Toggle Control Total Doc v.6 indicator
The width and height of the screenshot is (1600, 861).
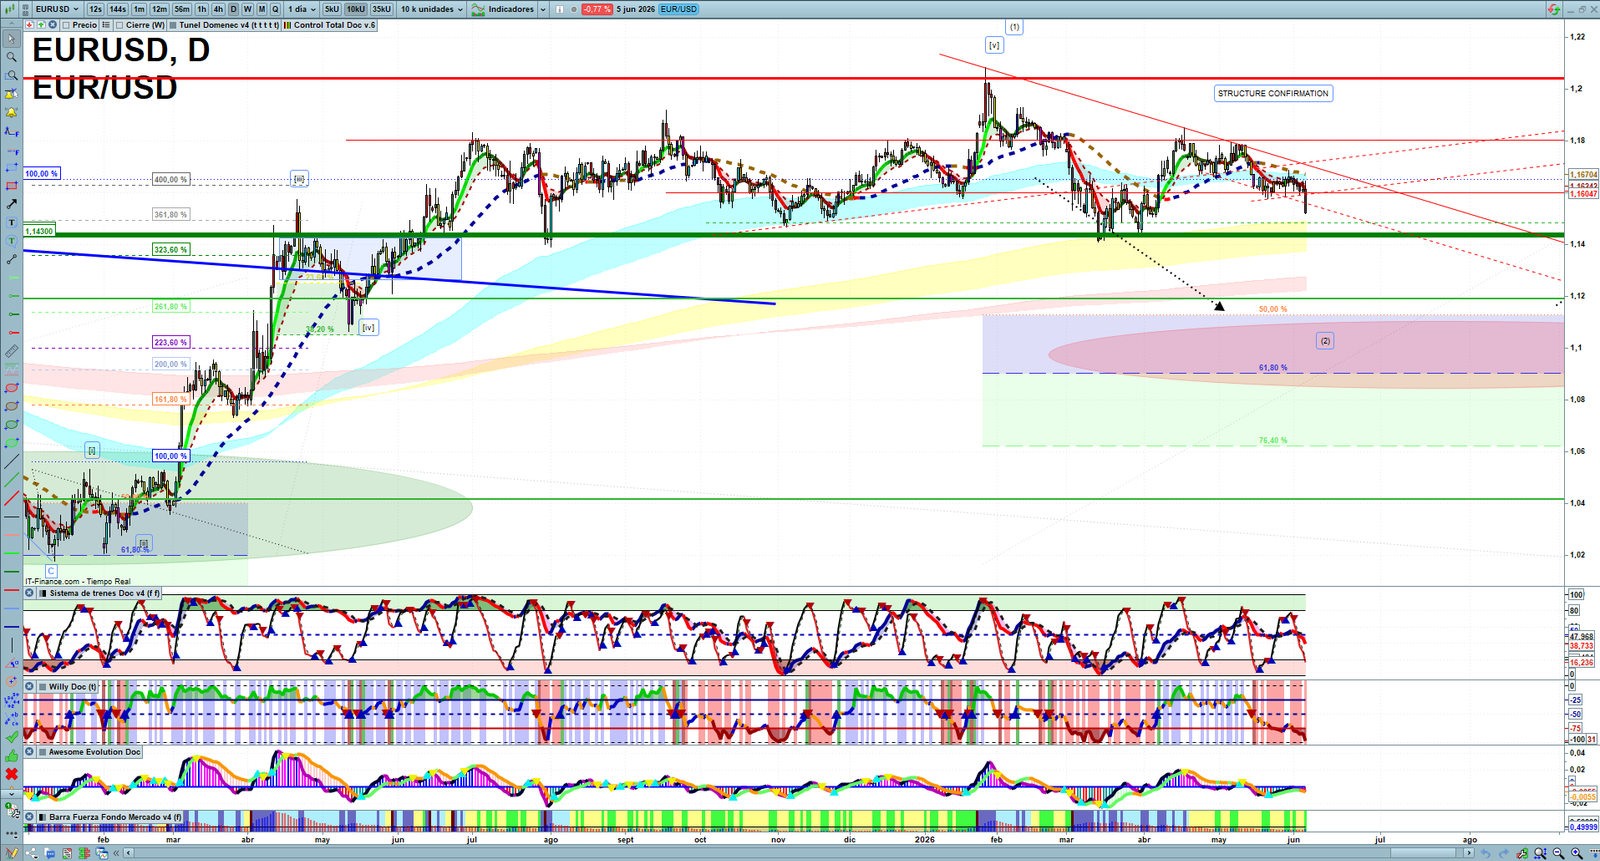click(329, 25)
